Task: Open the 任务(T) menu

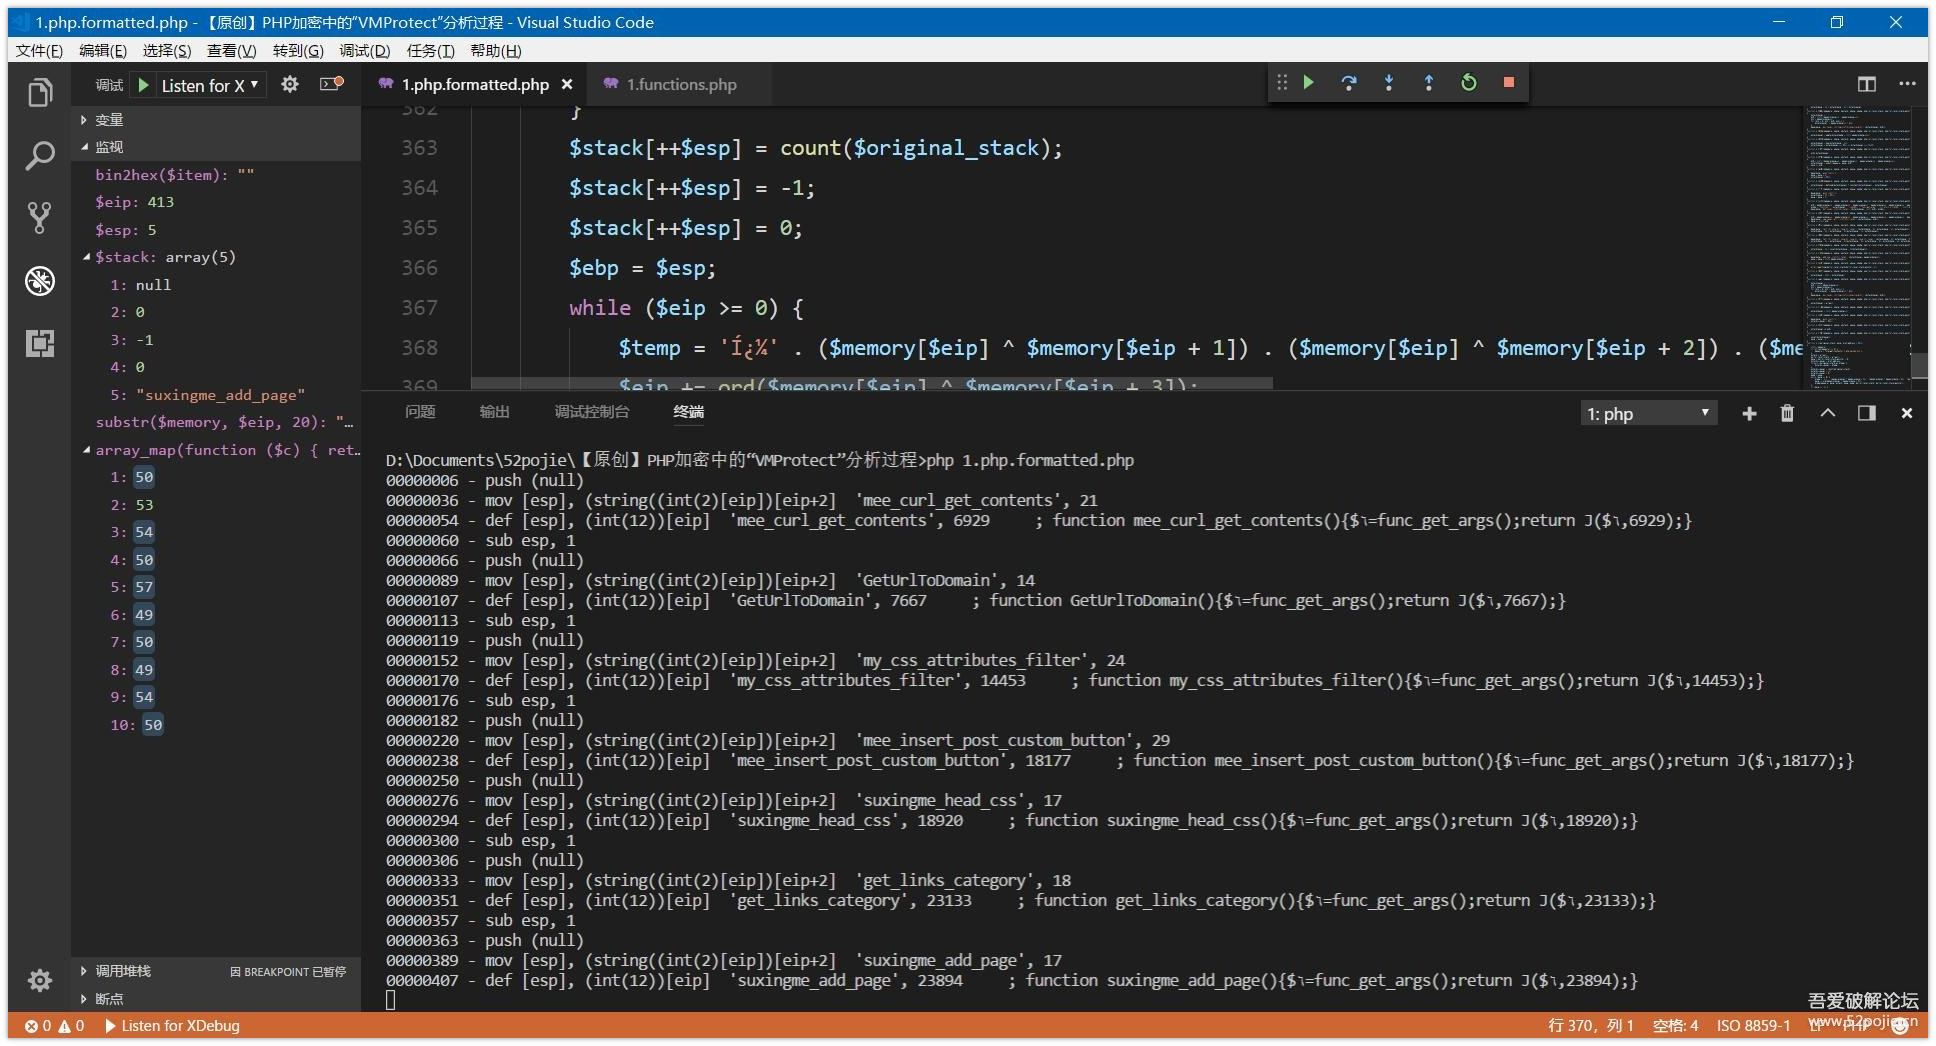Action: point(430,51)
